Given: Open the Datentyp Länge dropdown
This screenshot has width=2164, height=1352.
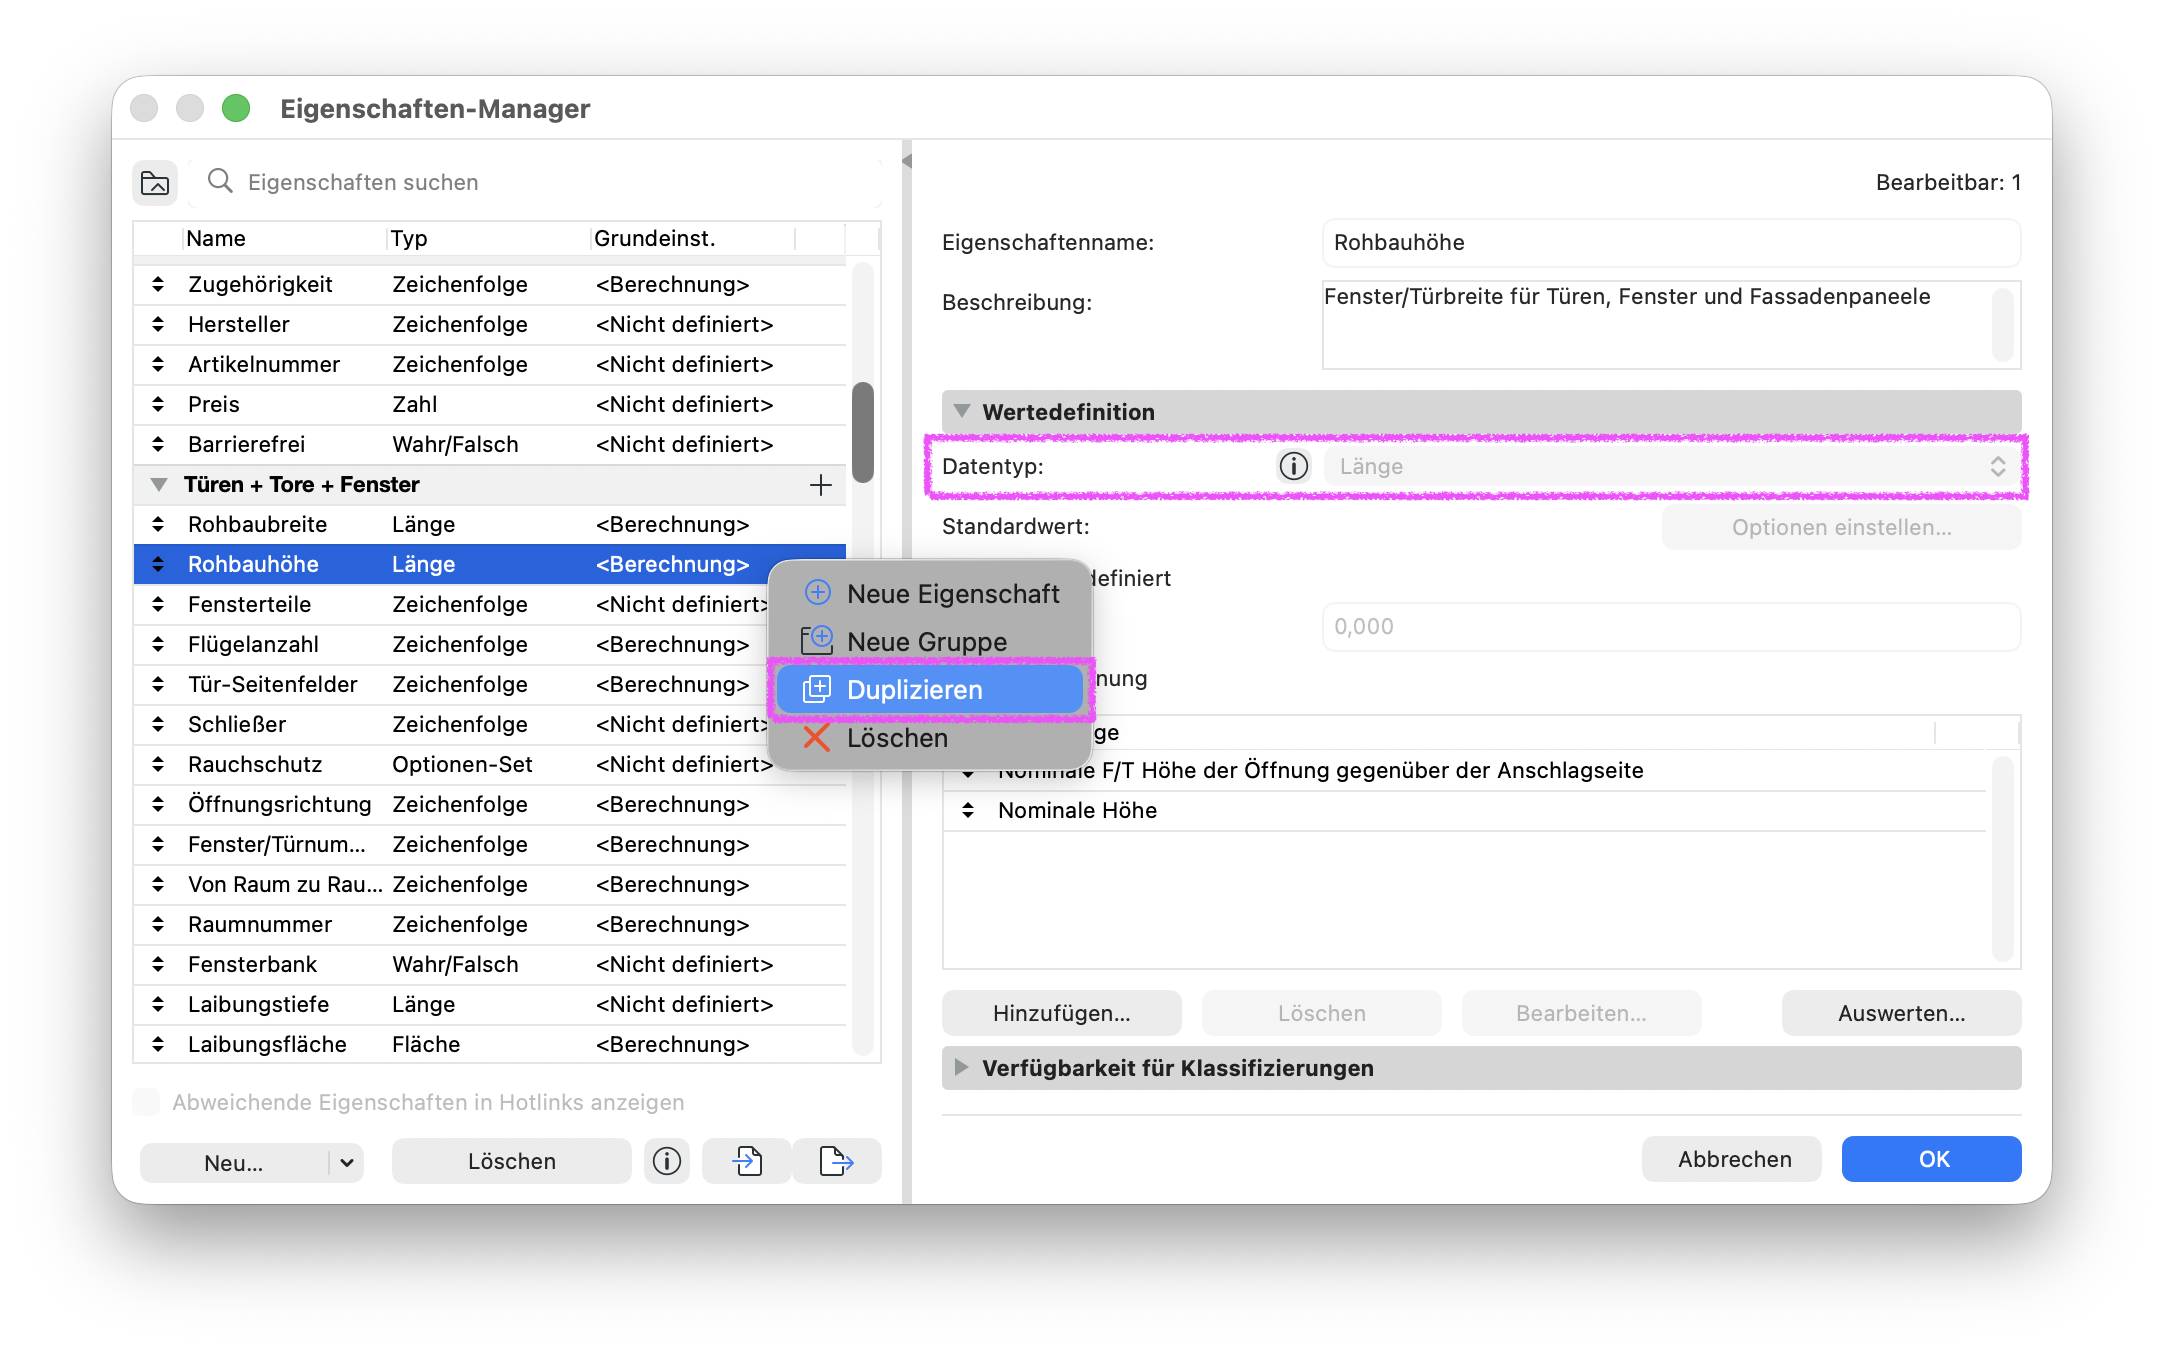Looking at the screenshot, I should click(1672, 466).
